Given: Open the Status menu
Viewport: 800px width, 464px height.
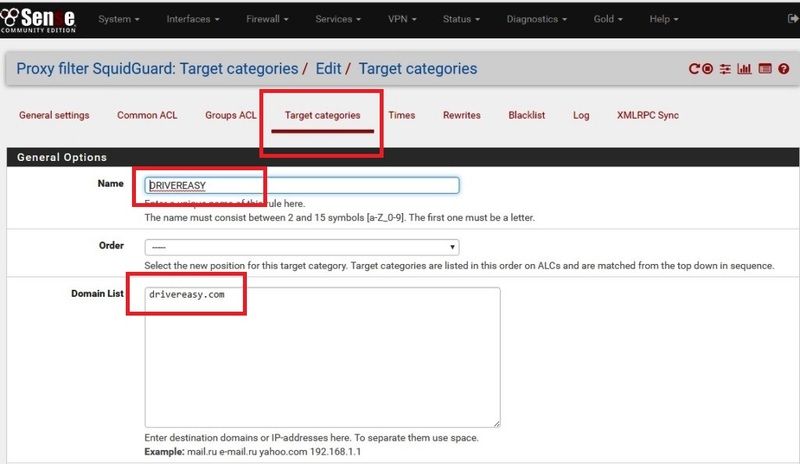Looking at the screenshot, I should [x=461, y=19].
